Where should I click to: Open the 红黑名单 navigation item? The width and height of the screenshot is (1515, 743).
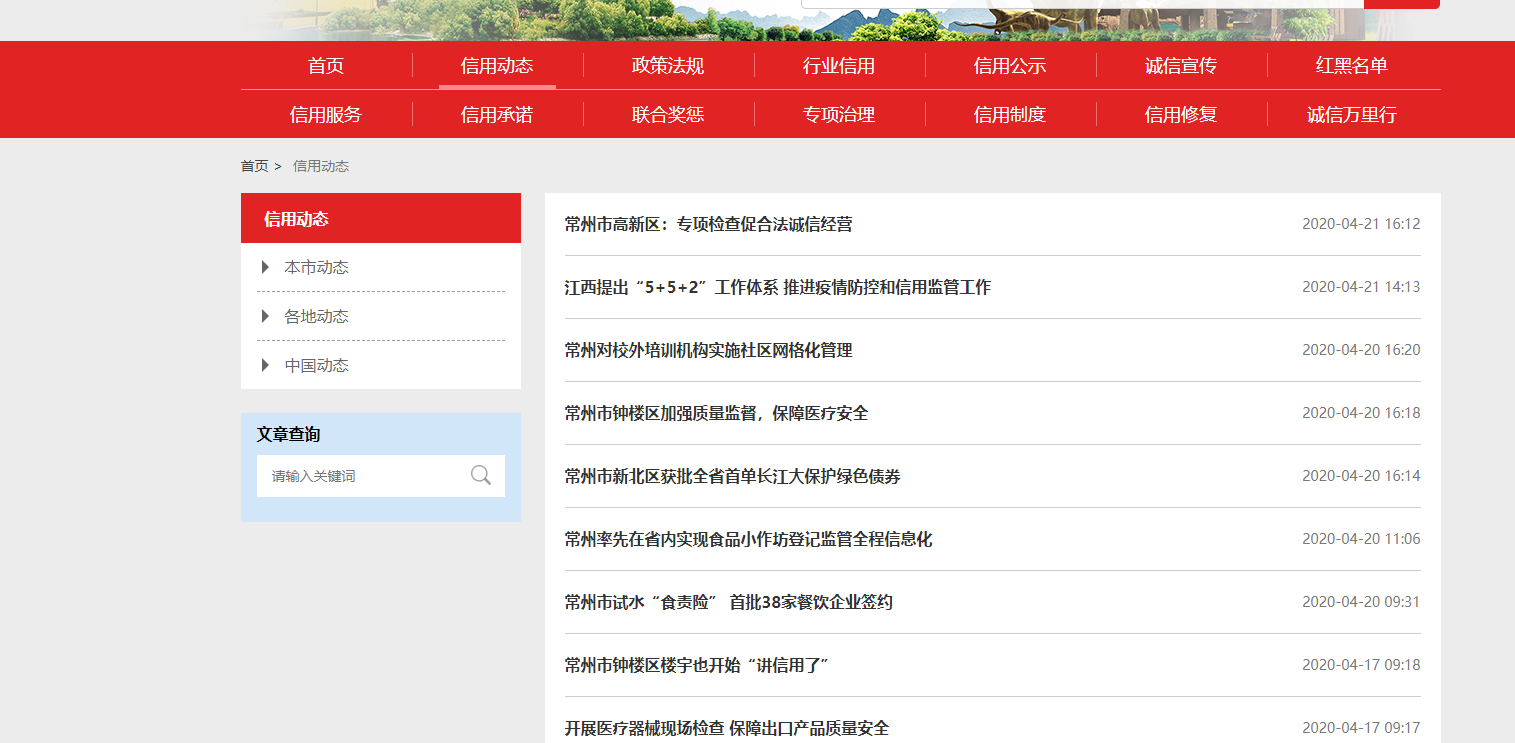pos(1352,66)
